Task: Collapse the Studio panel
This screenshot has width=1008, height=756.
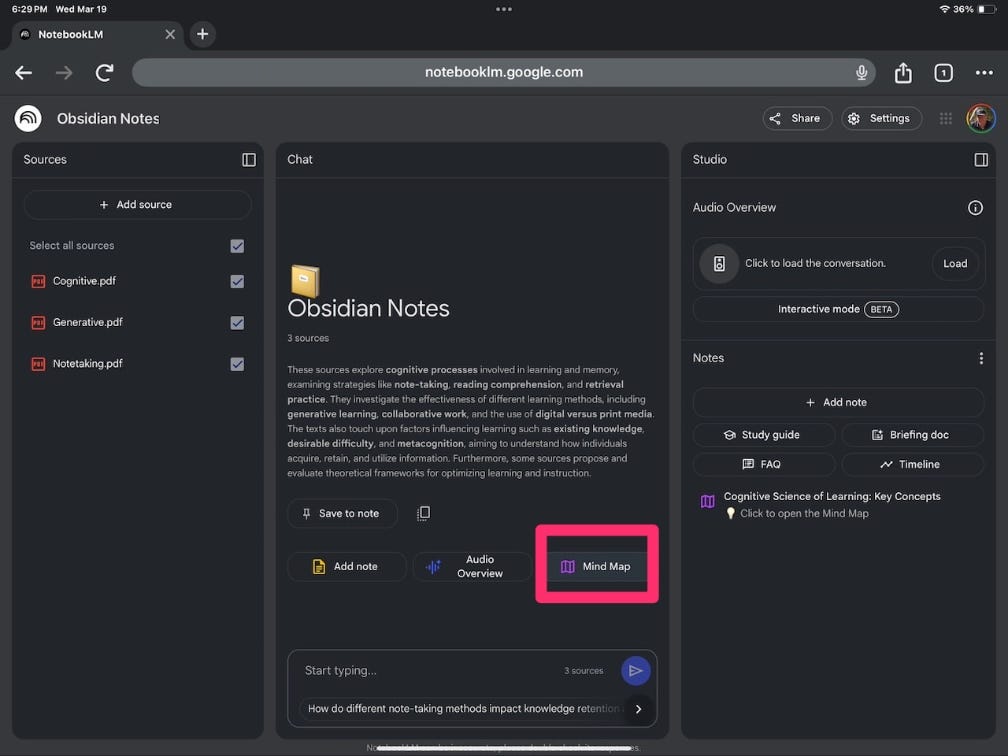Action: (x=981, y=159)
